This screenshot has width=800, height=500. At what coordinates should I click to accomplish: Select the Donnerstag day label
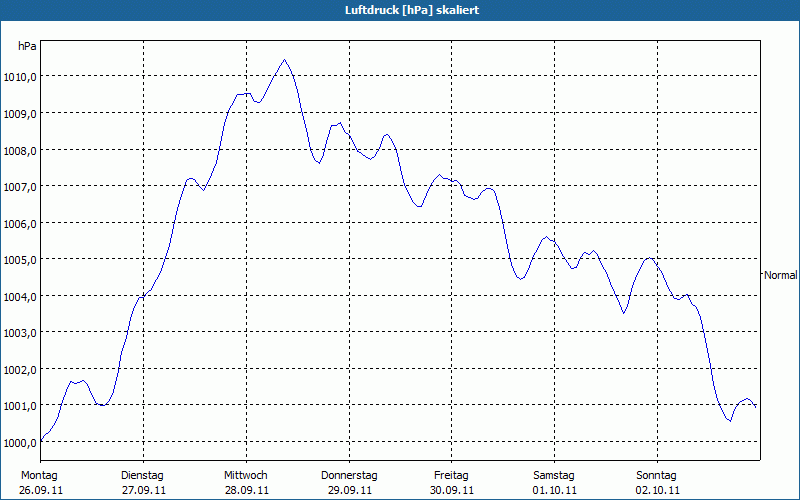click(349, 475)
